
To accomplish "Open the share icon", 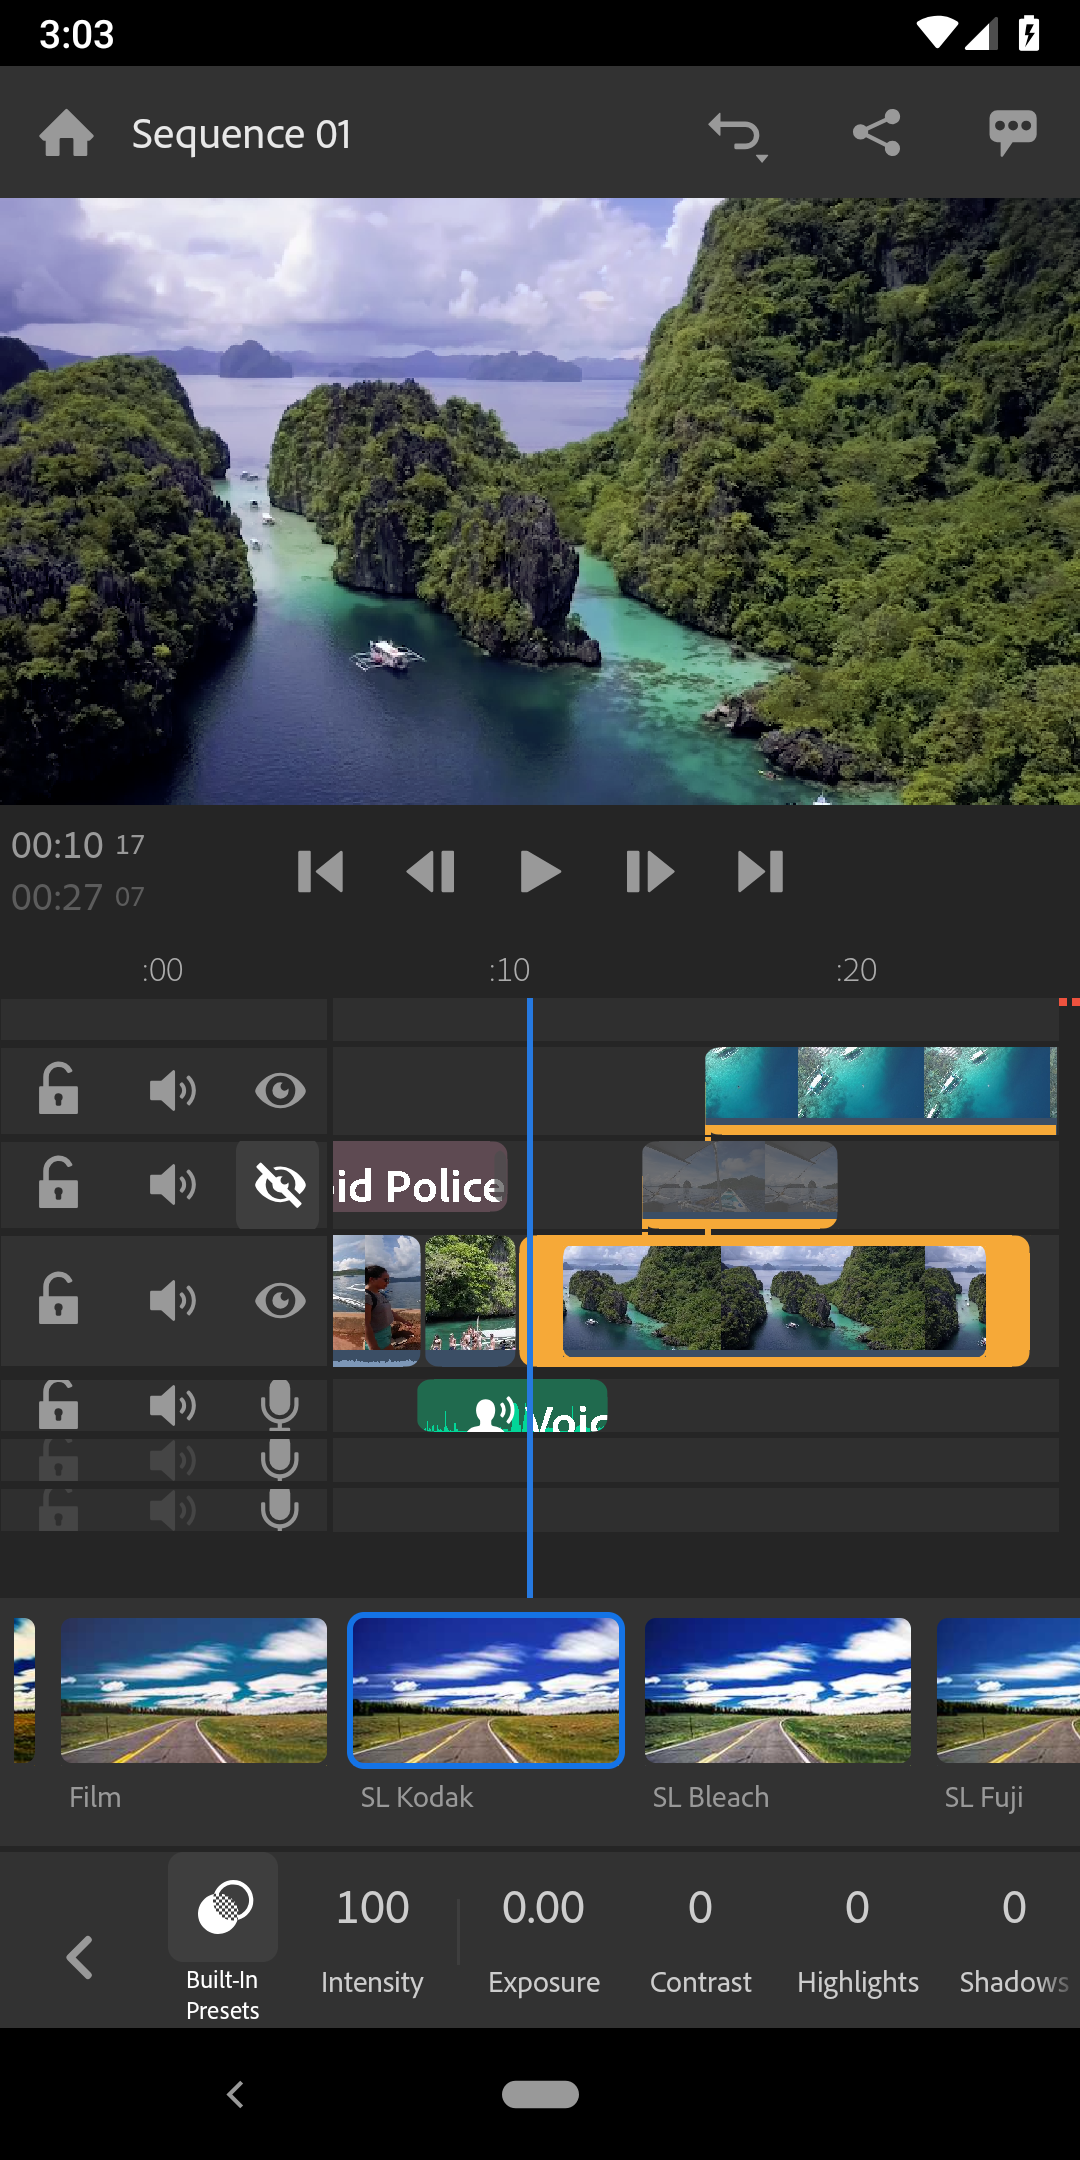I will point(877,133).
